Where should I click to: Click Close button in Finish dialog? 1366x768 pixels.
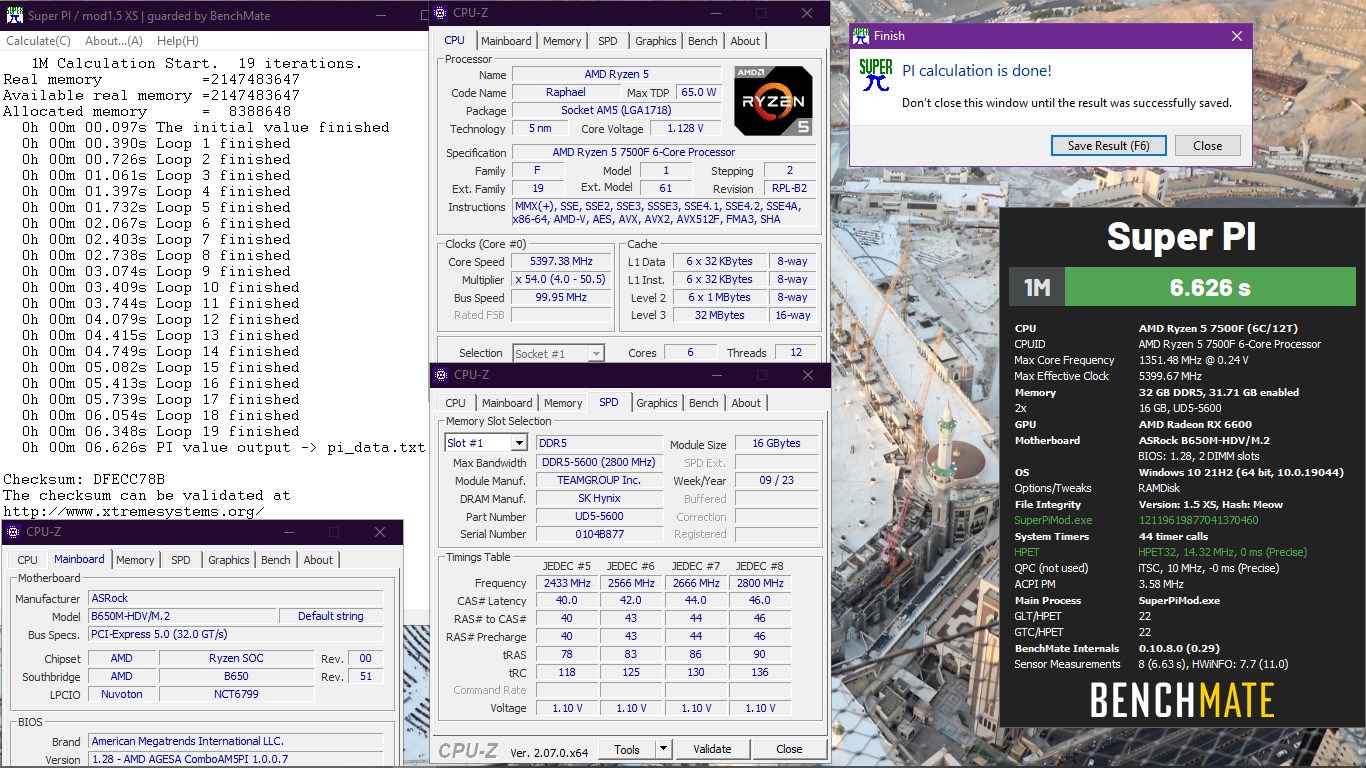[x=1207, y=145]
